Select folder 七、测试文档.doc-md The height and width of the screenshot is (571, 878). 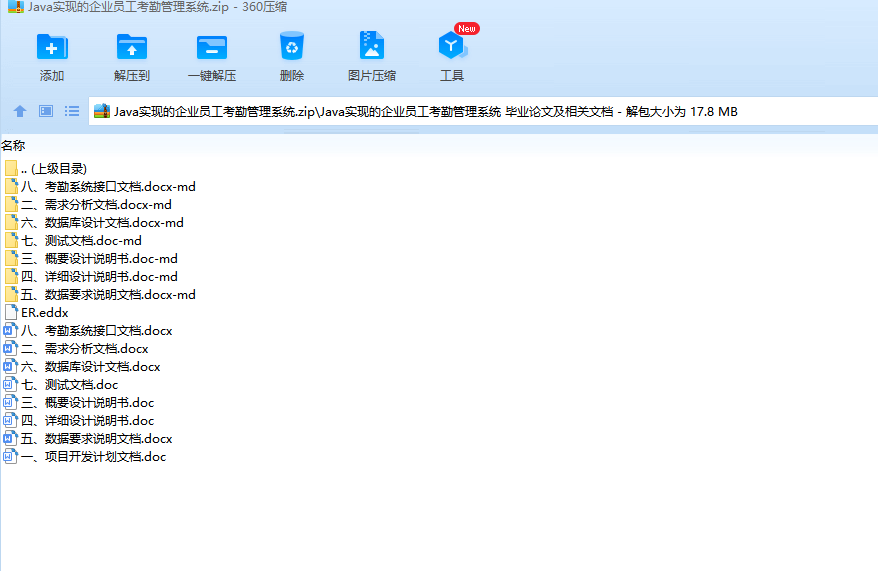(73, 240)
